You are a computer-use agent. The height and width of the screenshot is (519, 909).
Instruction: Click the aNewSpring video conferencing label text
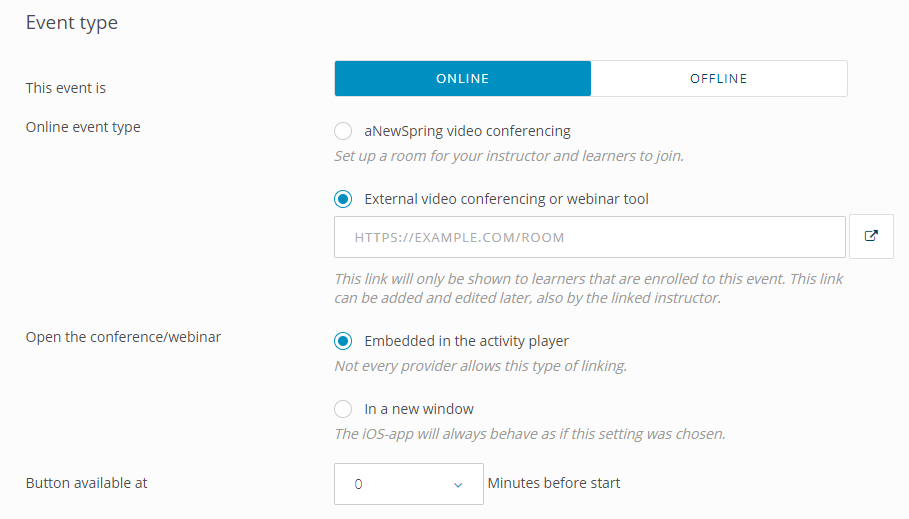(467, 131)
